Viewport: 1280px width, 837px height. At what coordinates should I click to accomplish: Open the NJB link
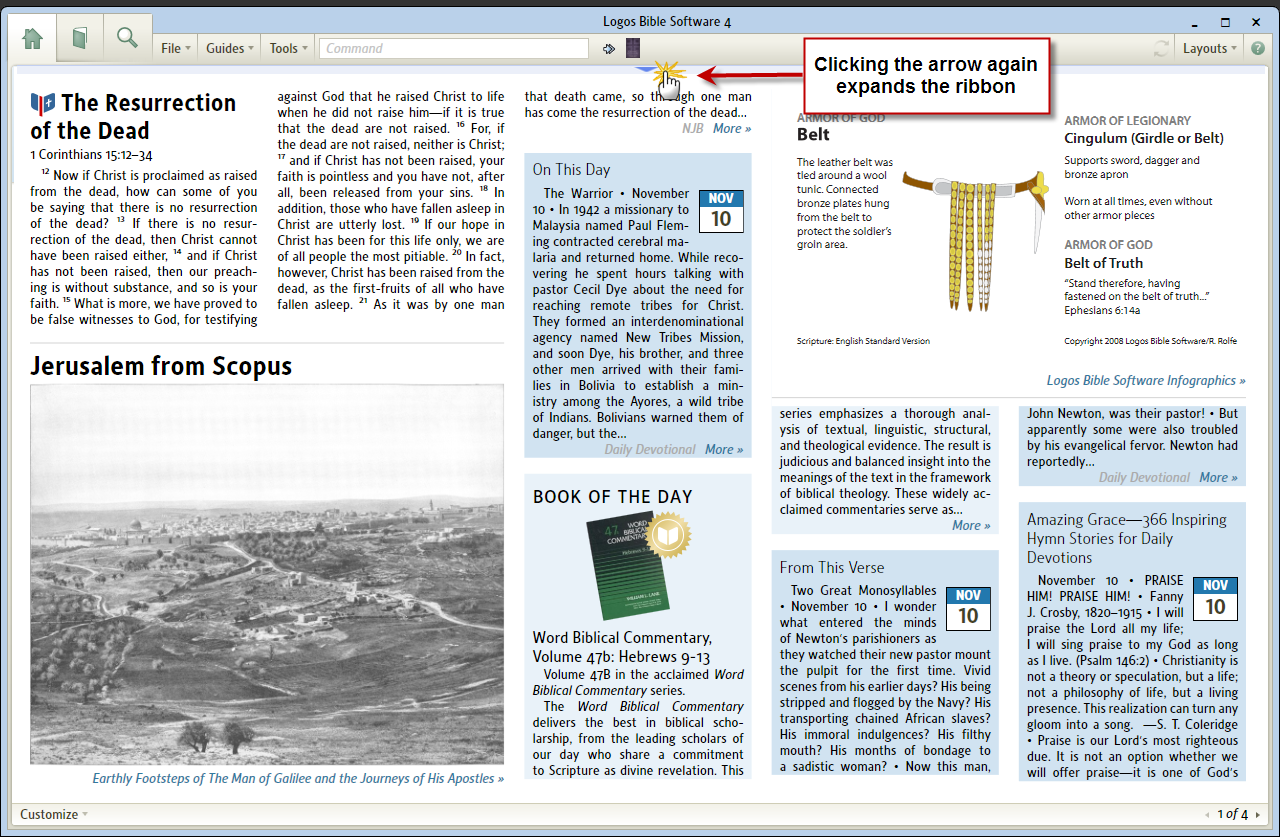tap(693, 128)
